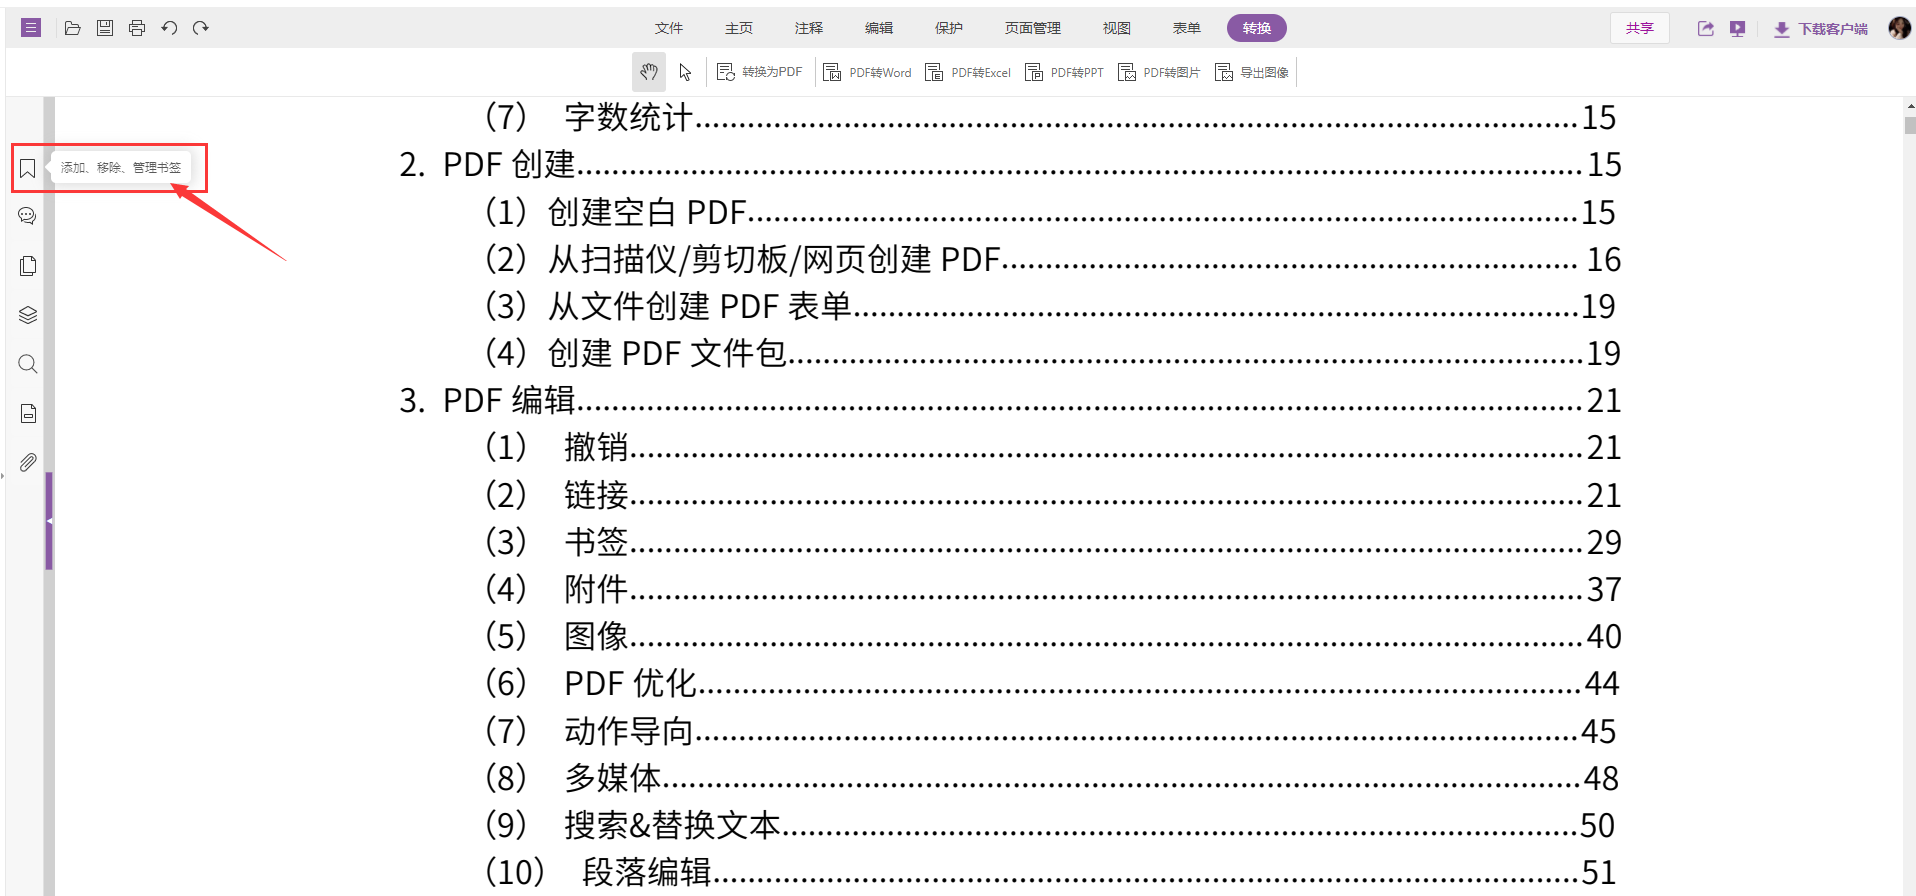Open the layers panel
The image size is (1916, 896).
pos(28,315)
